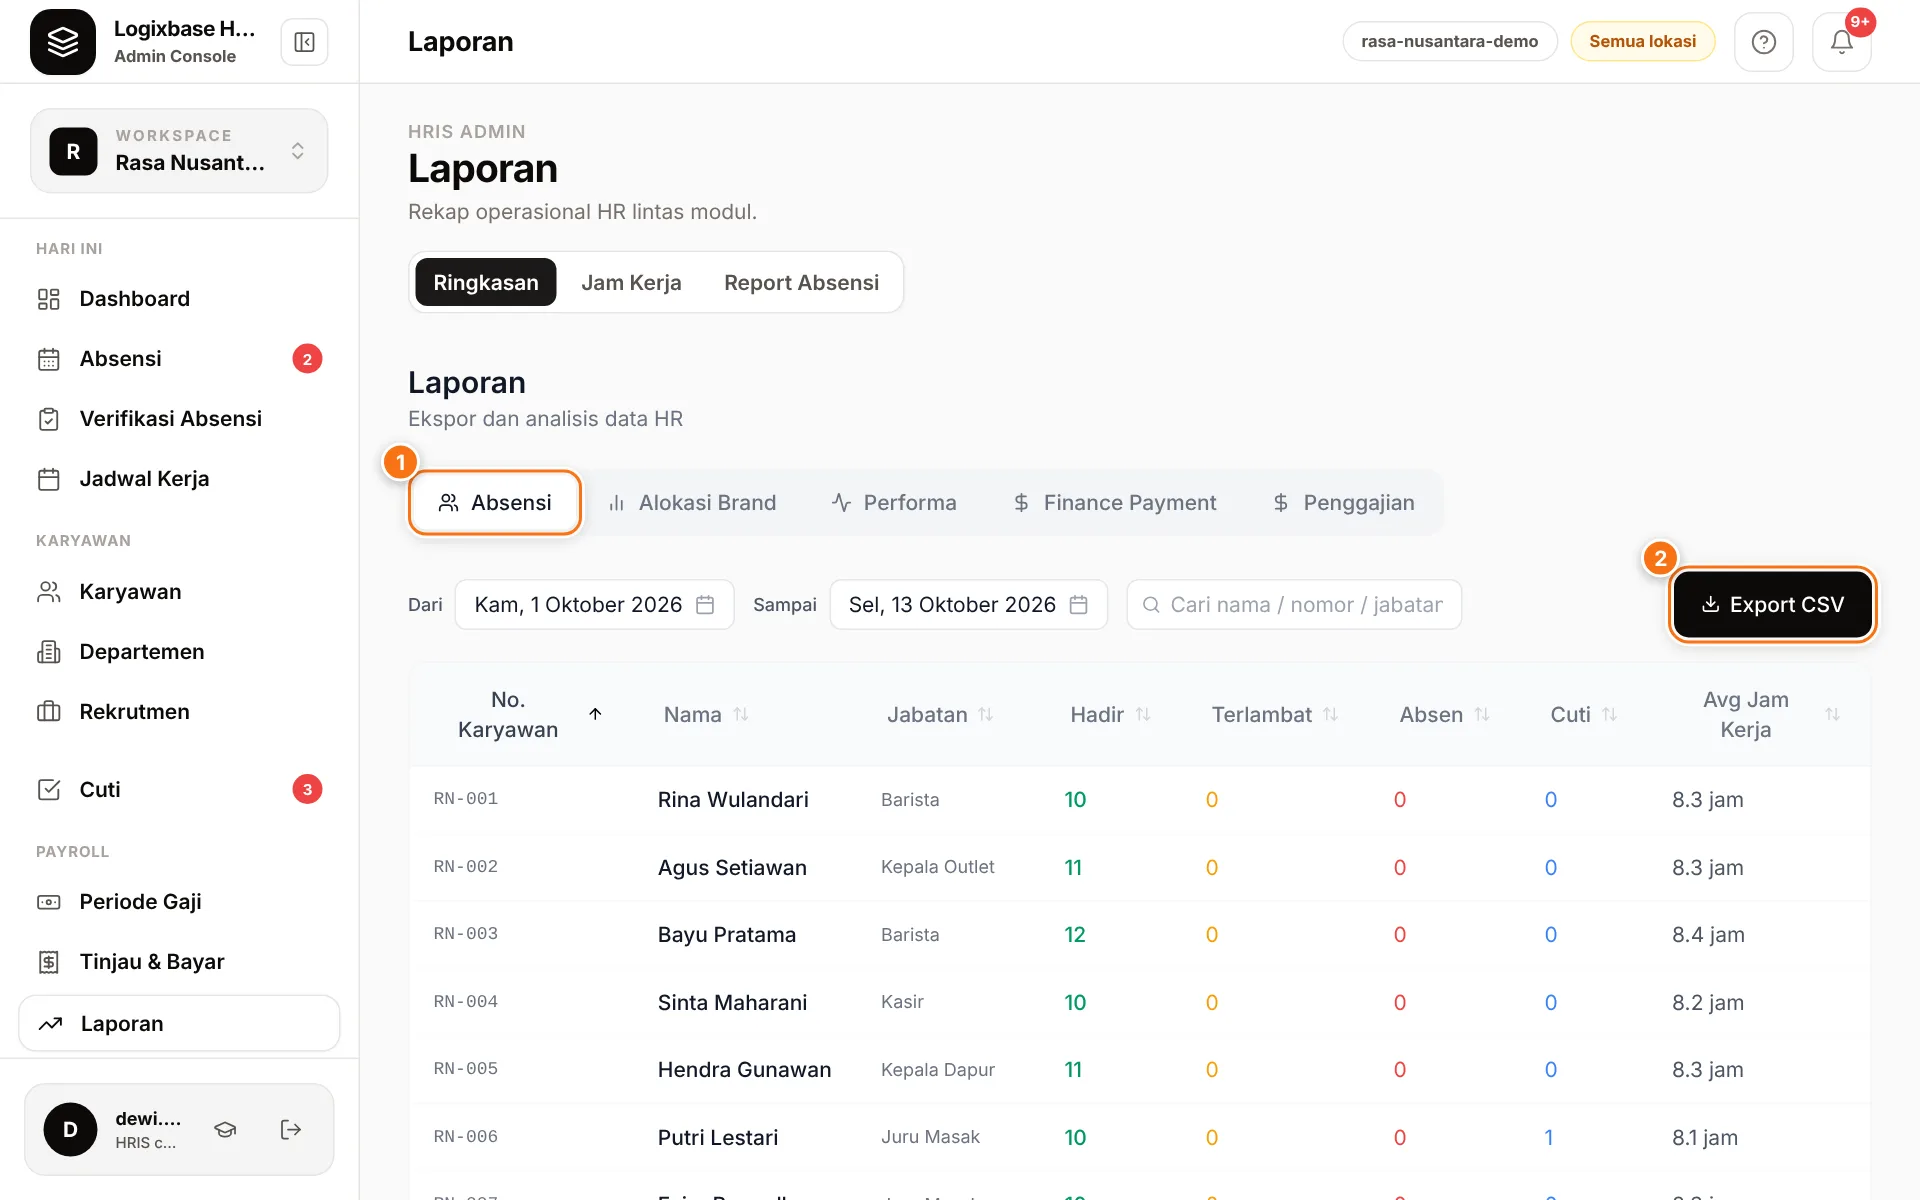Click the Logixbase stacked layers logo
The height and width of the screenshot is (1200, 1920).
63,42
